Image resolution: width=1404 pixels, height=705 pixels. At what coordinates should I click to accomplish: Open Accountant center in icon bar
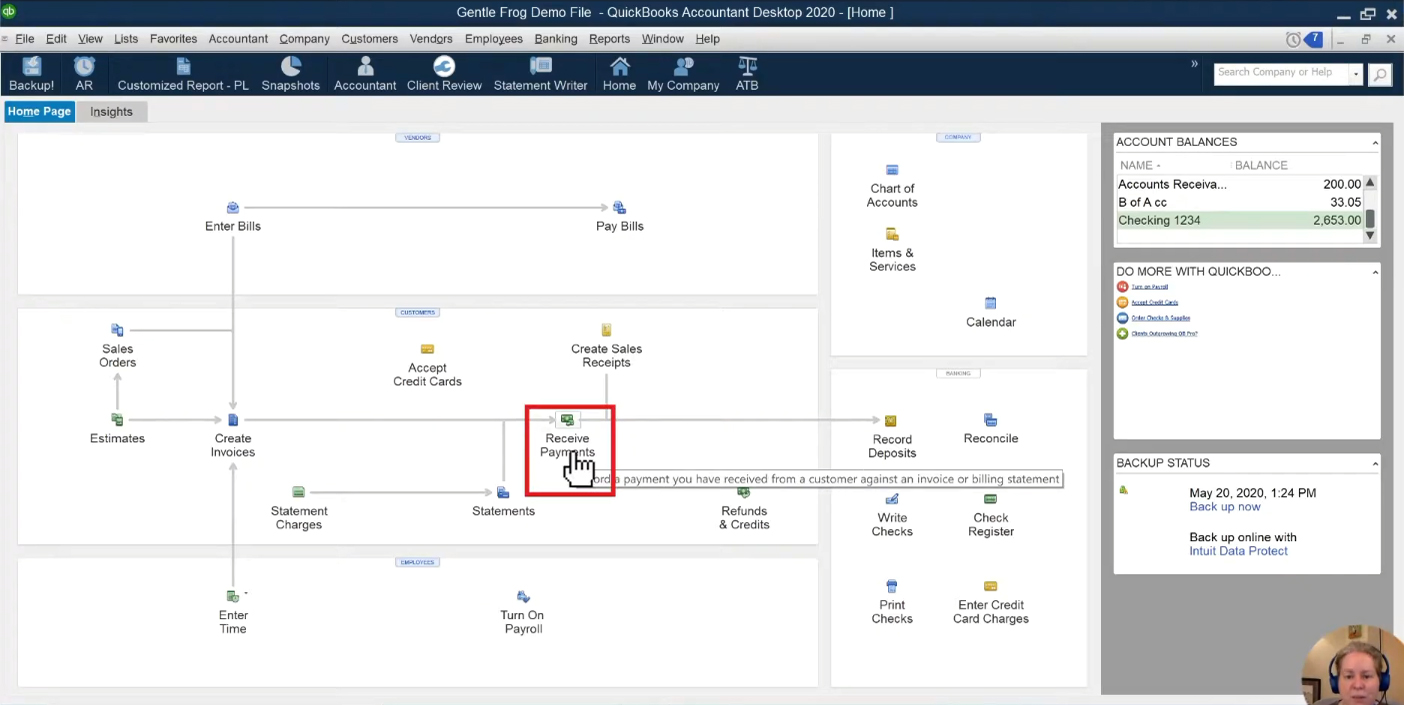tap(365, 74)
